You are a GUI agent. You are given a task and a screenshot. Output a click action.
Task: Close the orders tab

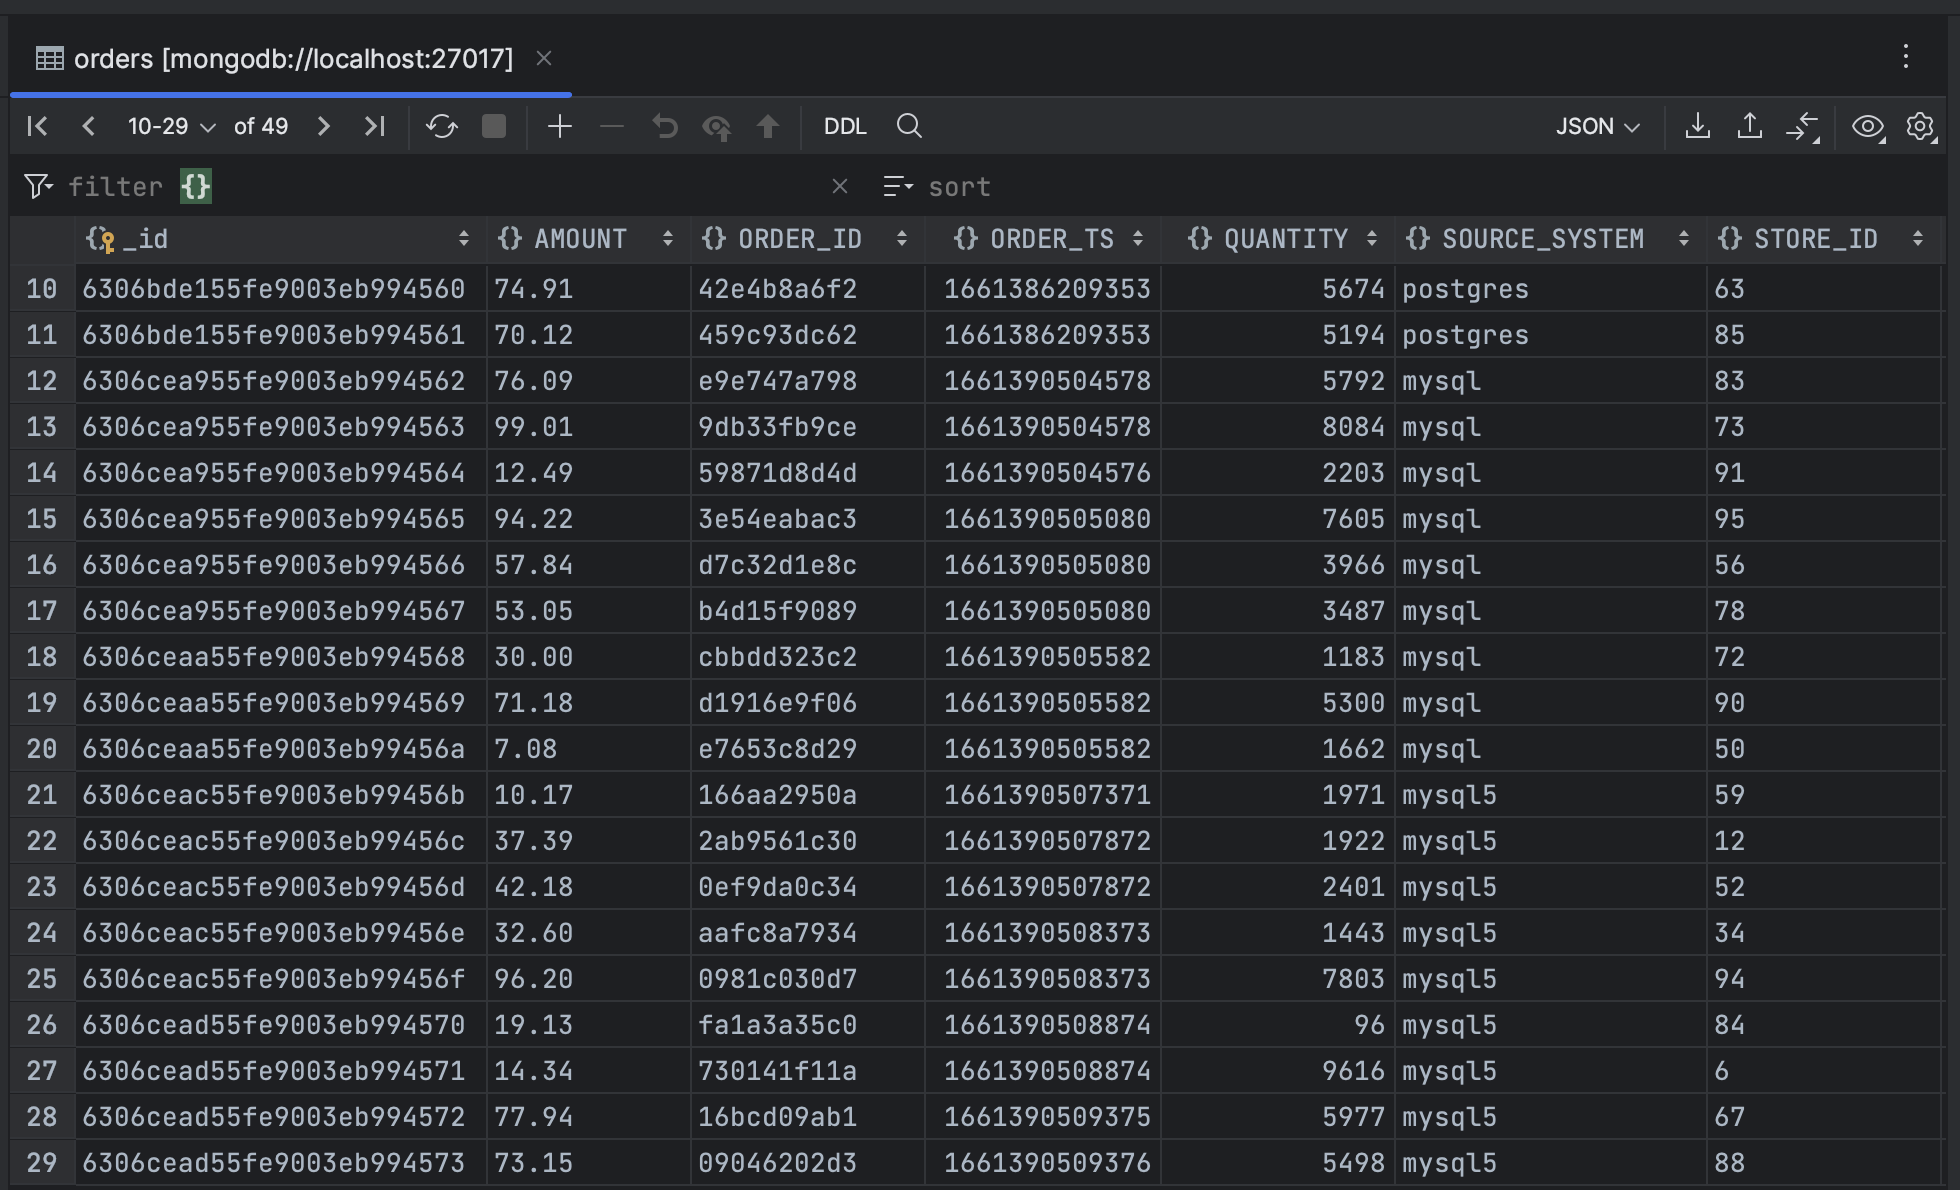(x=544, y=58)
